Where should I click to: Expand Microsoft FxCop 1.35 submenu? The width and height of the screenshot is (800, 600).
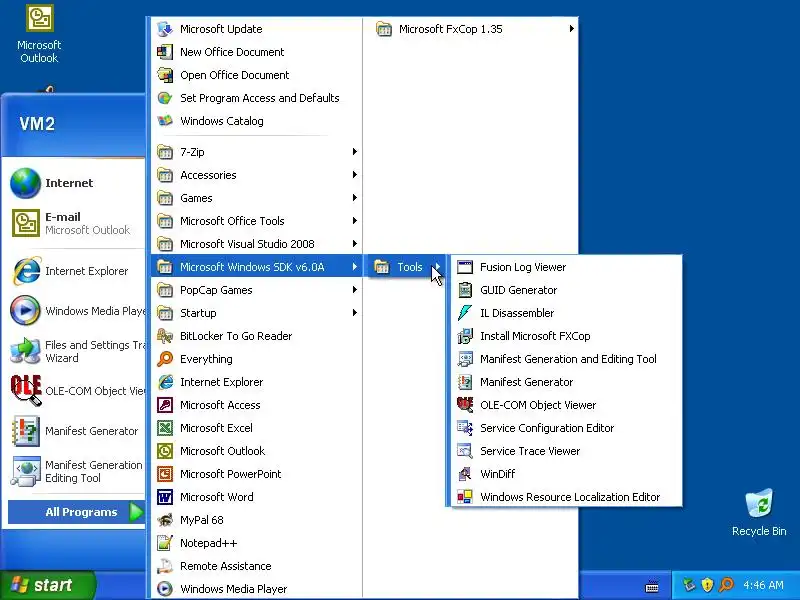(x=474, y=29)
